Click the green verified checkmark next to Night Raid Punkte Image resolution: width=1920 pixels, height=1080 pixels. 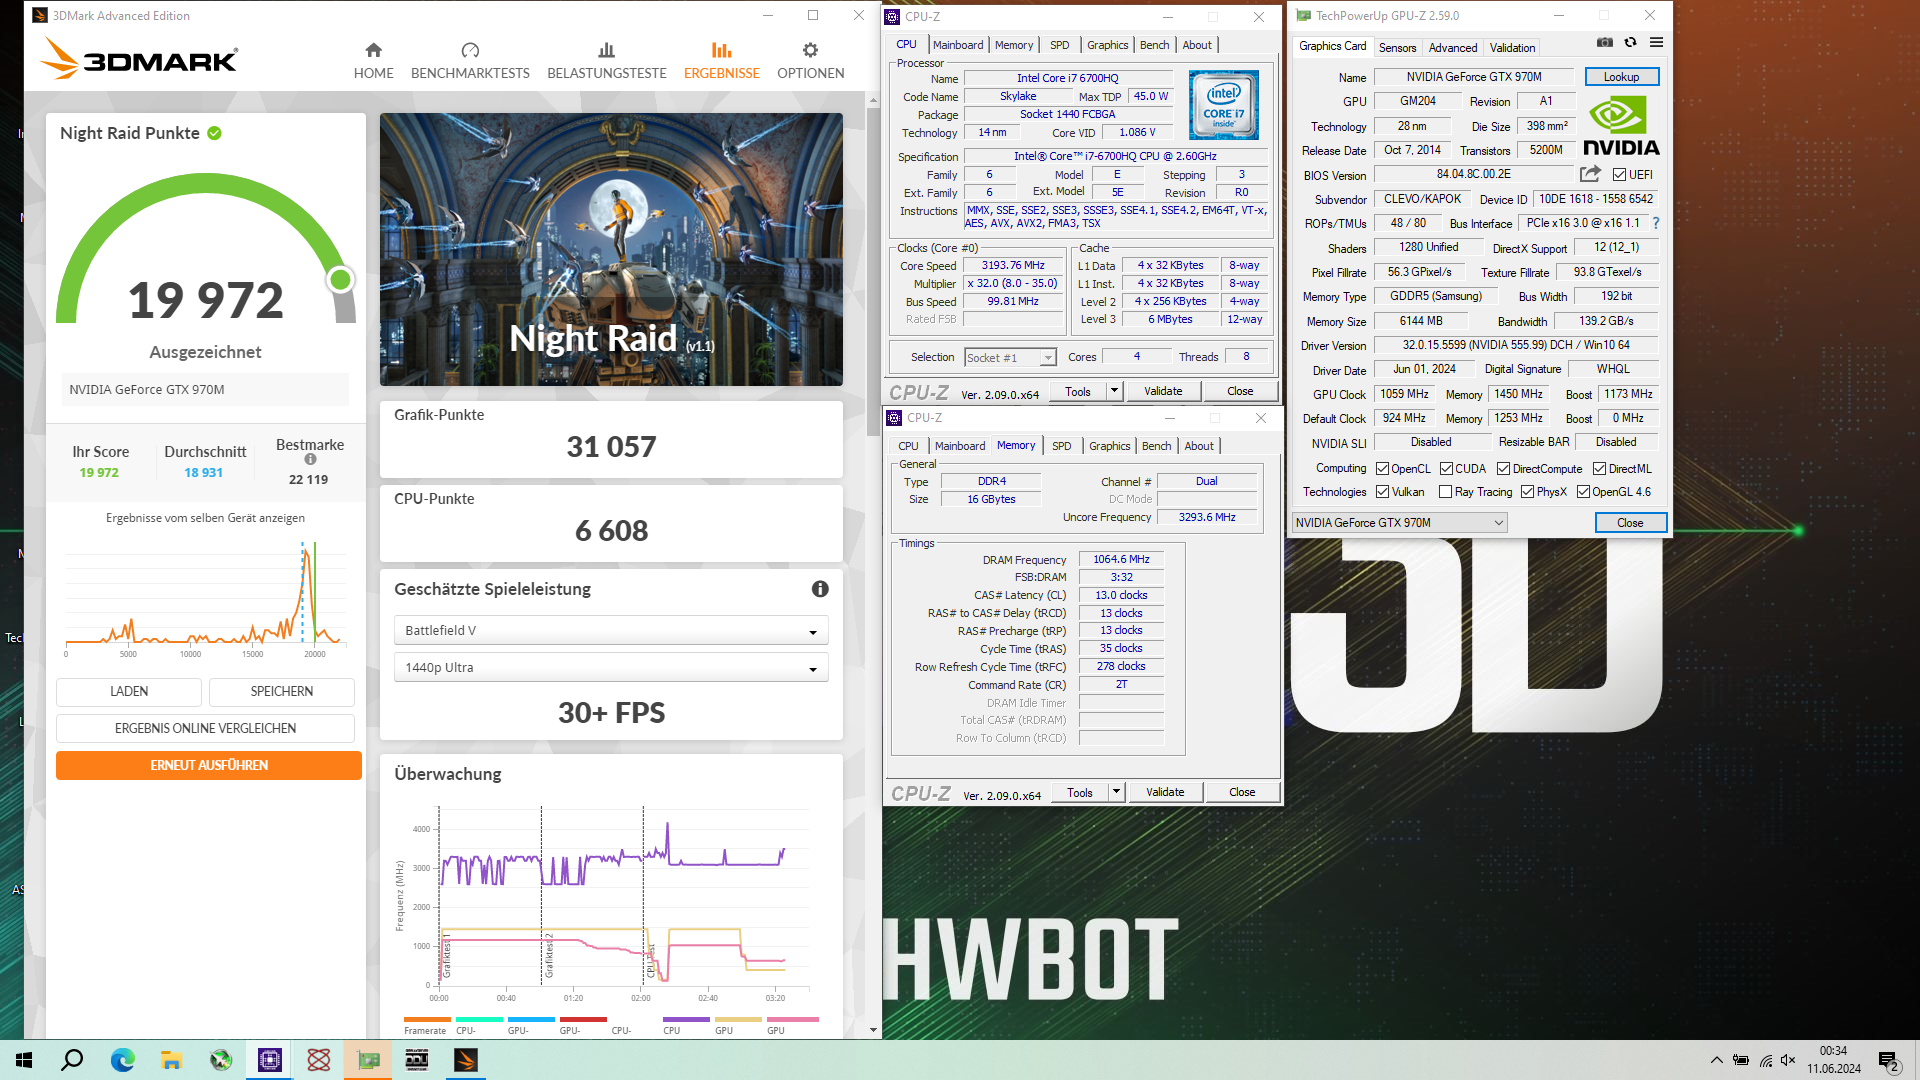tap(214, 133)
